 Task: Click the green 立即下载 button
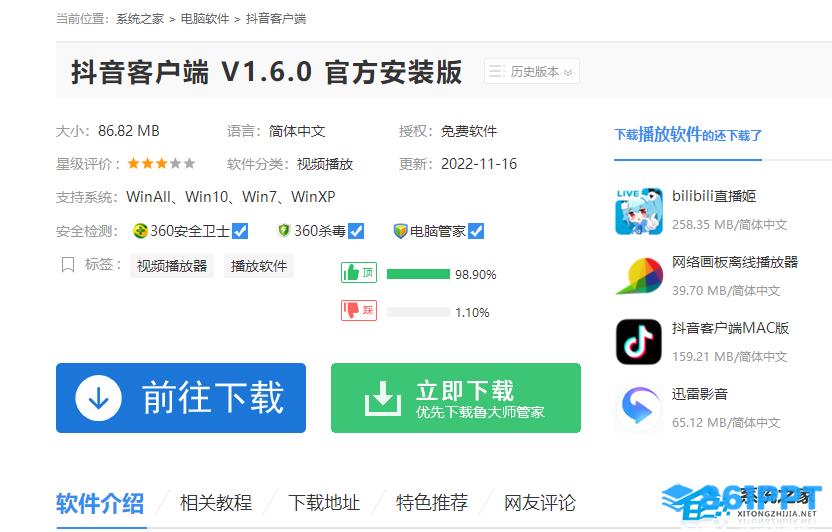tap(456, 398)
